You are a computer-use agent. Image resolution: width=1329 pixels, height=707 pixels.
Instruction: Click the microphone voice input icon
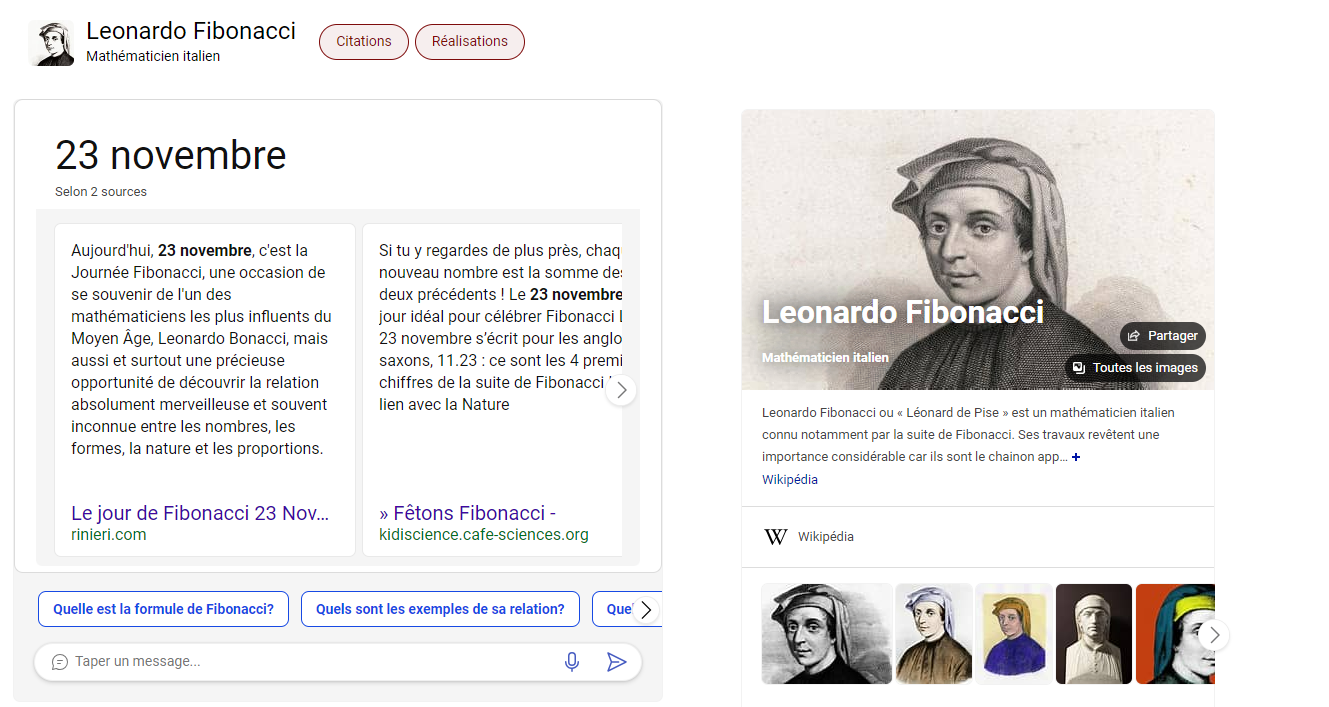point(572,662)
